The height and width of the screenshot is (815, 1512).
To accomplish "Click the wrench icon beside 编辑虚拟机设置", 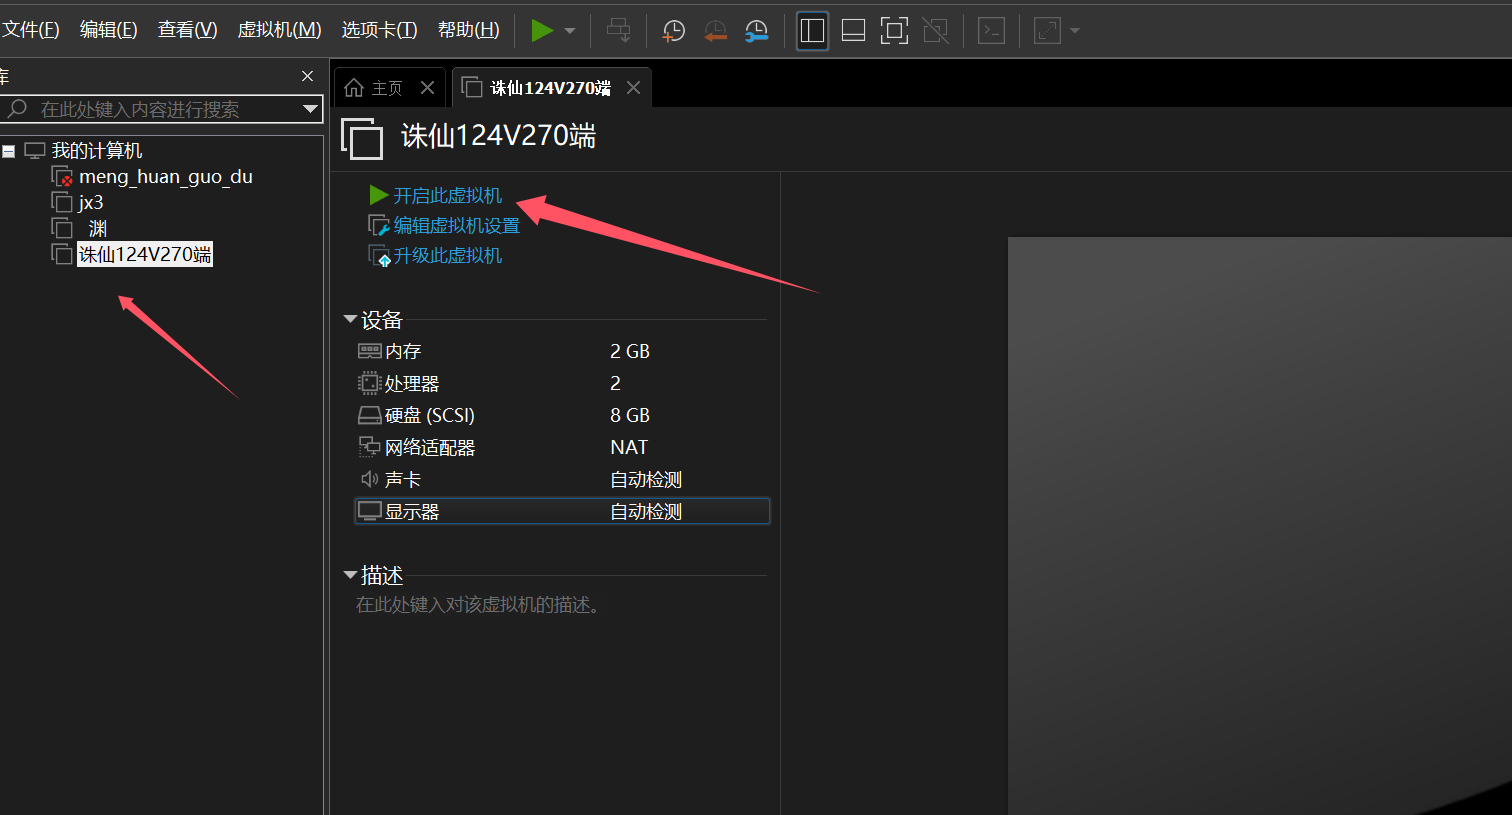I will [378, 225].
